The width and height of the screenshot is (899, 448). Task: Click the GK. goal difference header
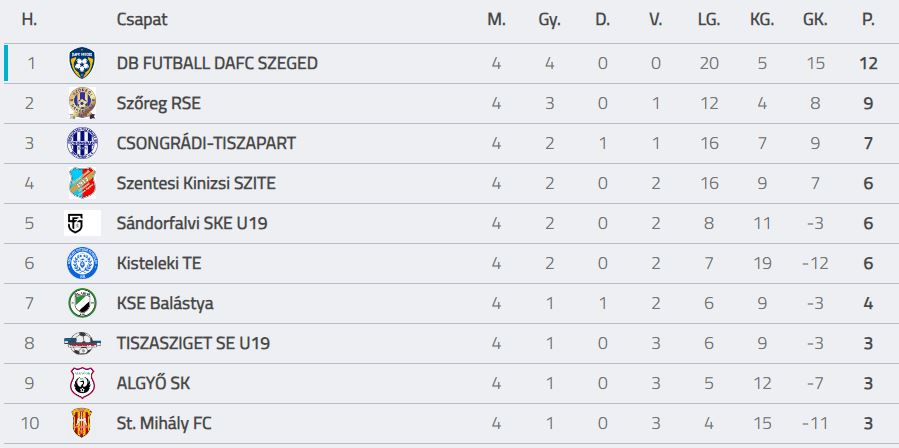click(815, 20)
